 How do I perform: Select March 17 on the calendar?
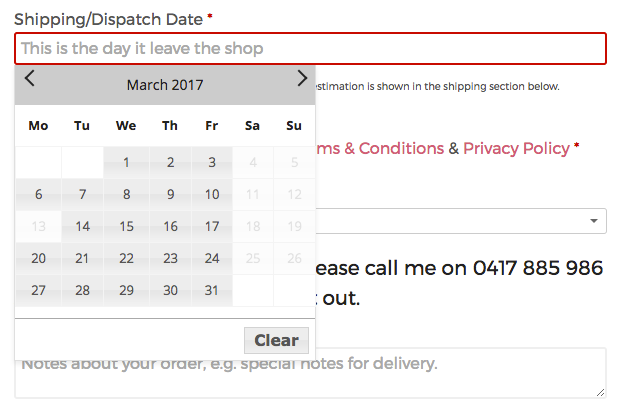pyautogui.click(x=211, y=227)
